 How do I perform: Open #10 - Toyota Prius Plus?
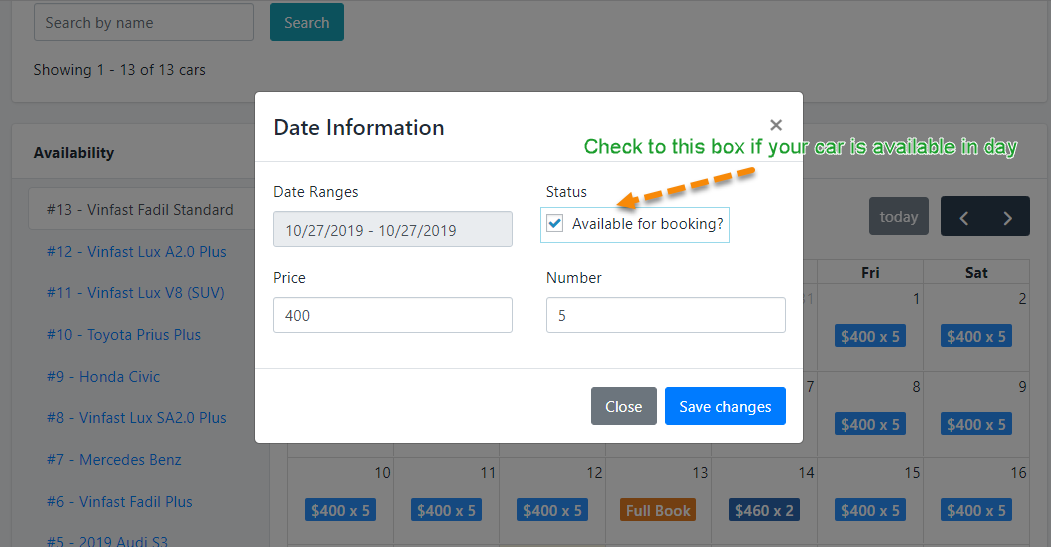click(124, 335)
